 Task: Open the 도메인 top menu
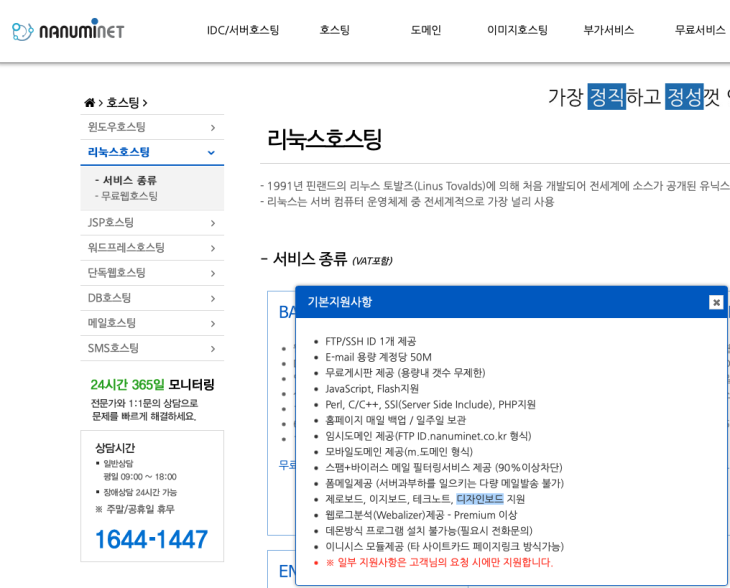click(426, 30)
